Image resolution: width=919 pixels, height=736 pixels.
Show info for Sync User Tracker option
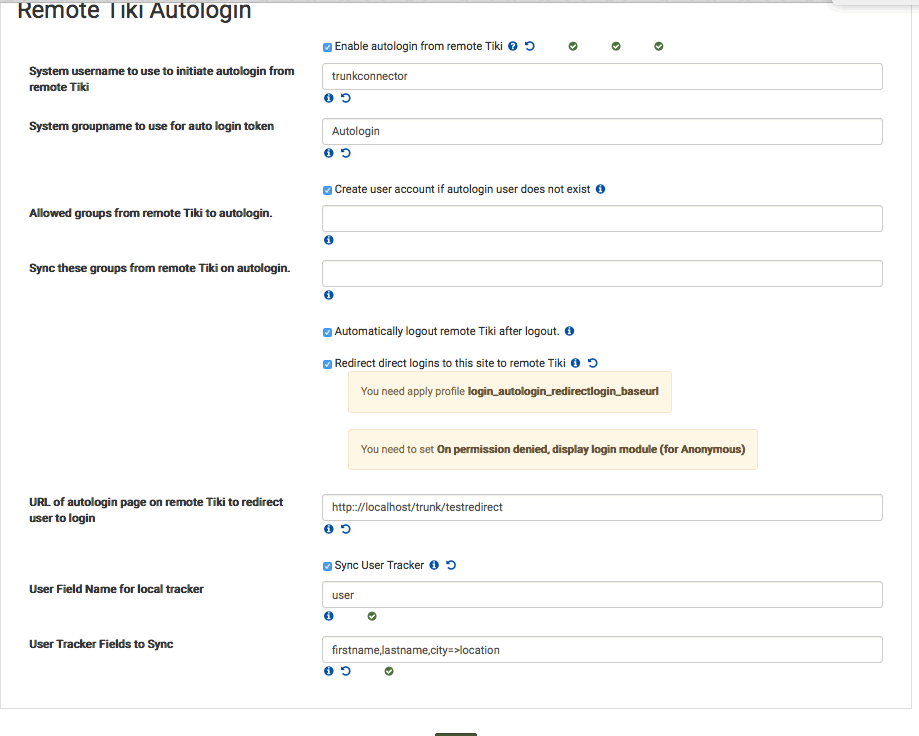[x=434, y=565]
